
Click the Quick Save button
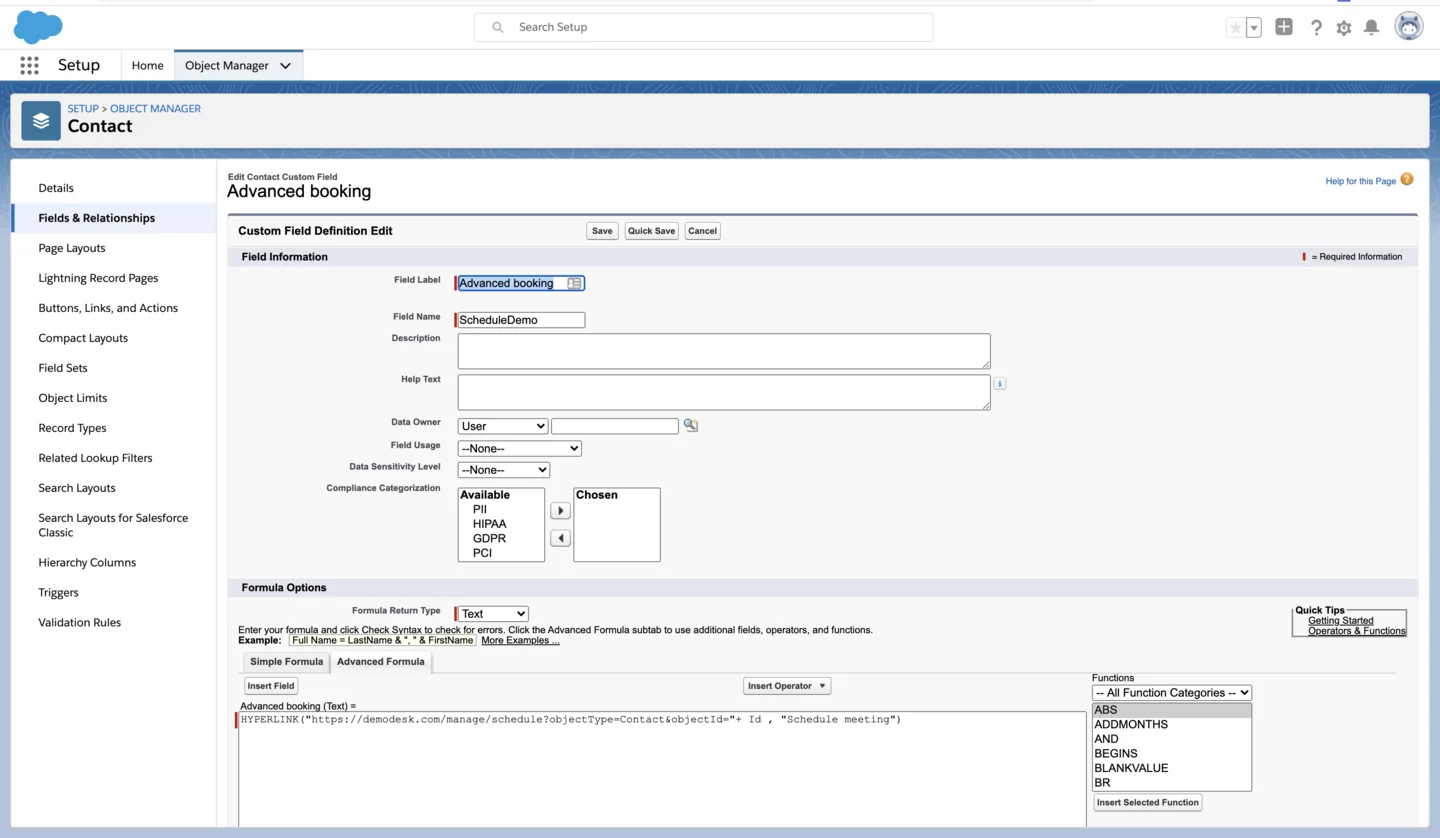coord(651,231)
